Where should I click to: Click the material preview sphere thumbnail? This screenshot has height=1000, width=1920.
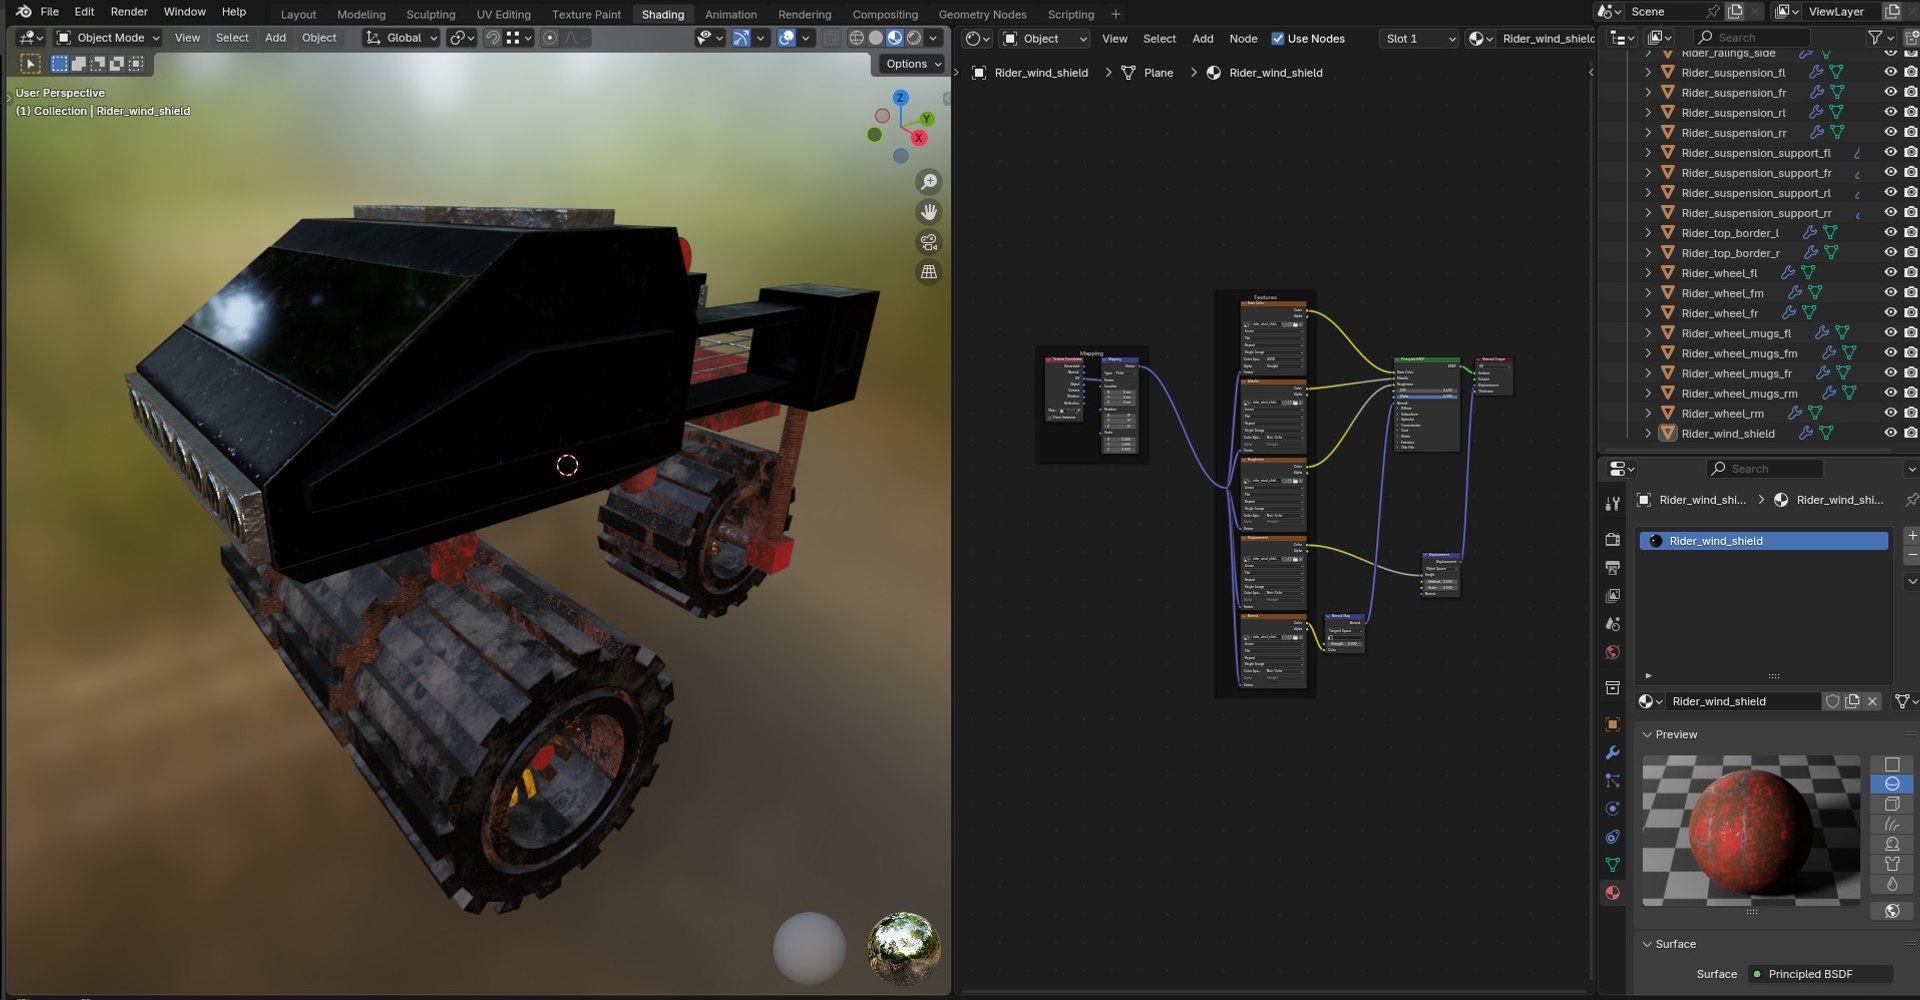tap(1751, 832)
